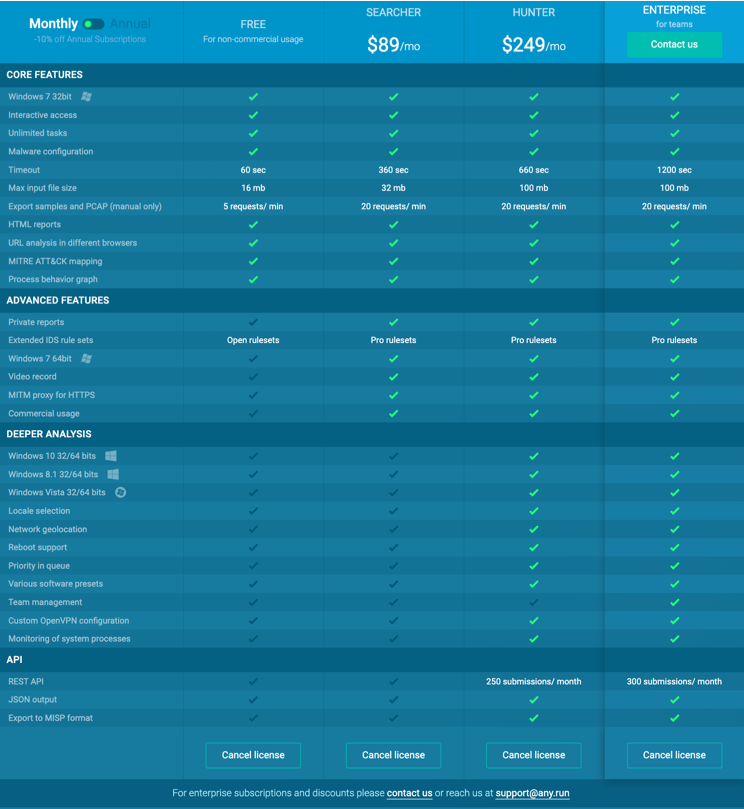Open the contact us link in footer
Screen dimensions: 744x809
pyautogui.click(x=409, y=793)
